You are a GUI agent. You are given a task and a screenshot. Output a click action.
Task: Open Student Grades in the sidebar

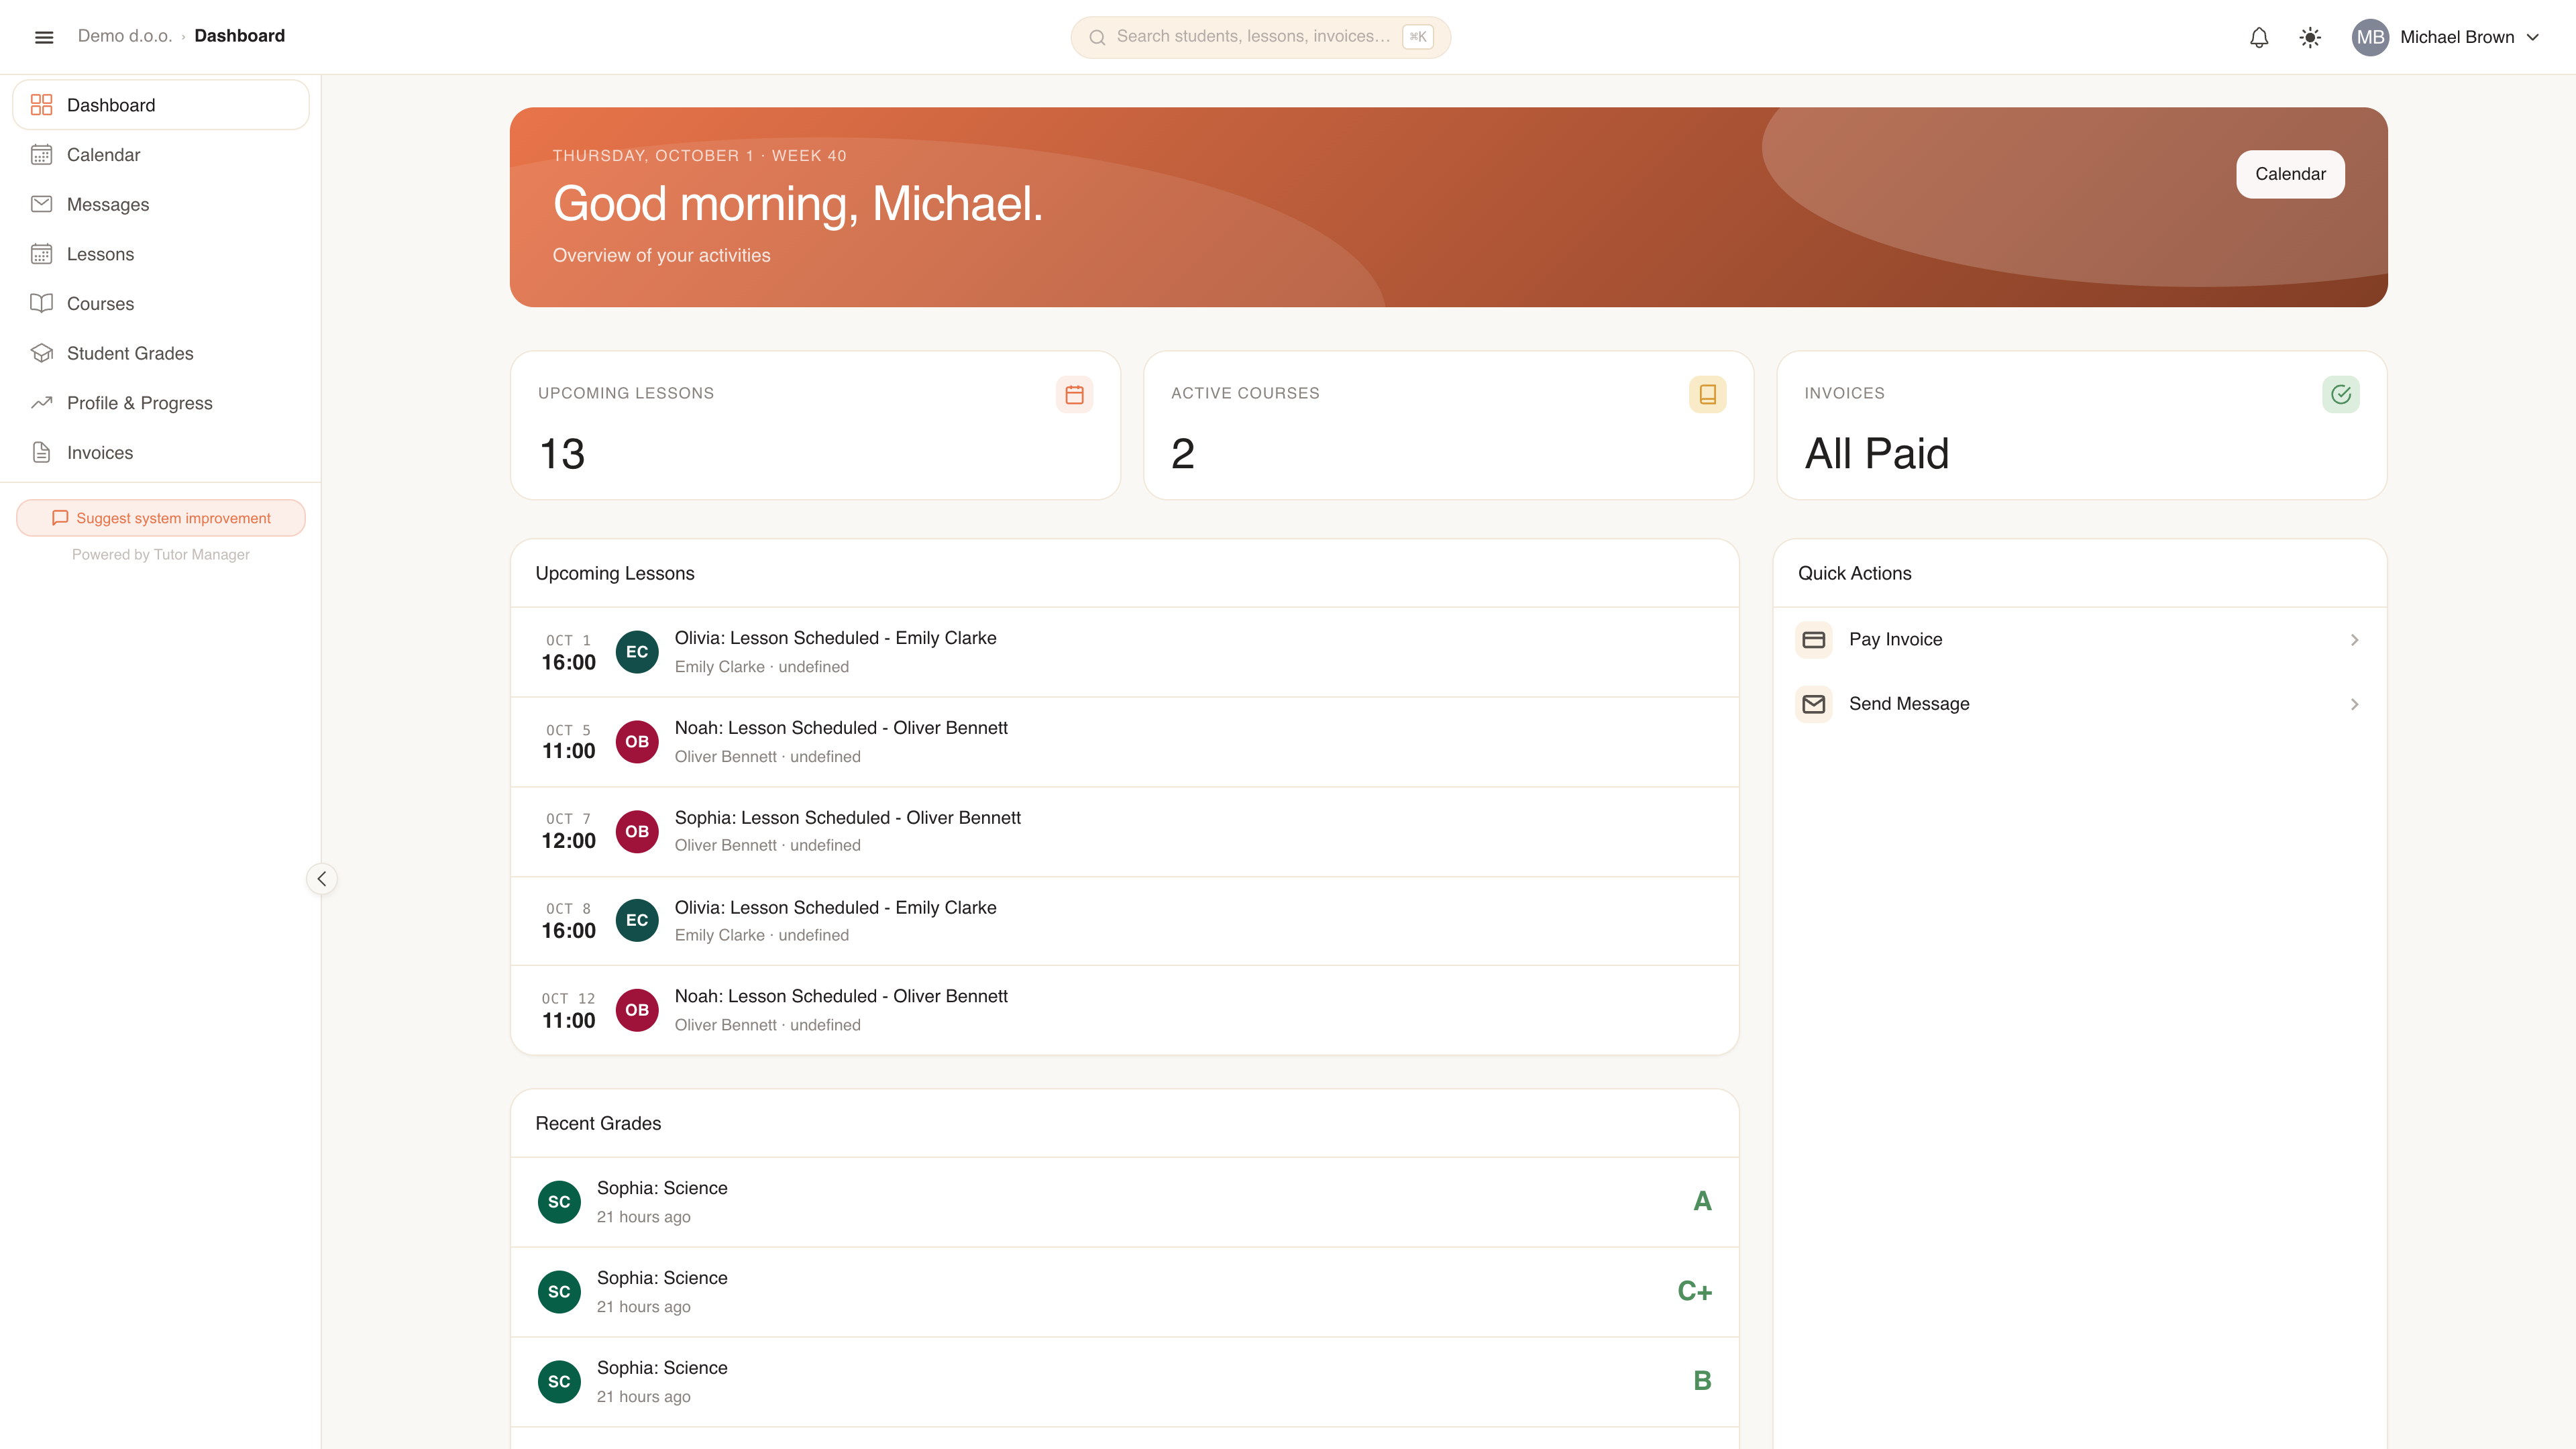161,353
